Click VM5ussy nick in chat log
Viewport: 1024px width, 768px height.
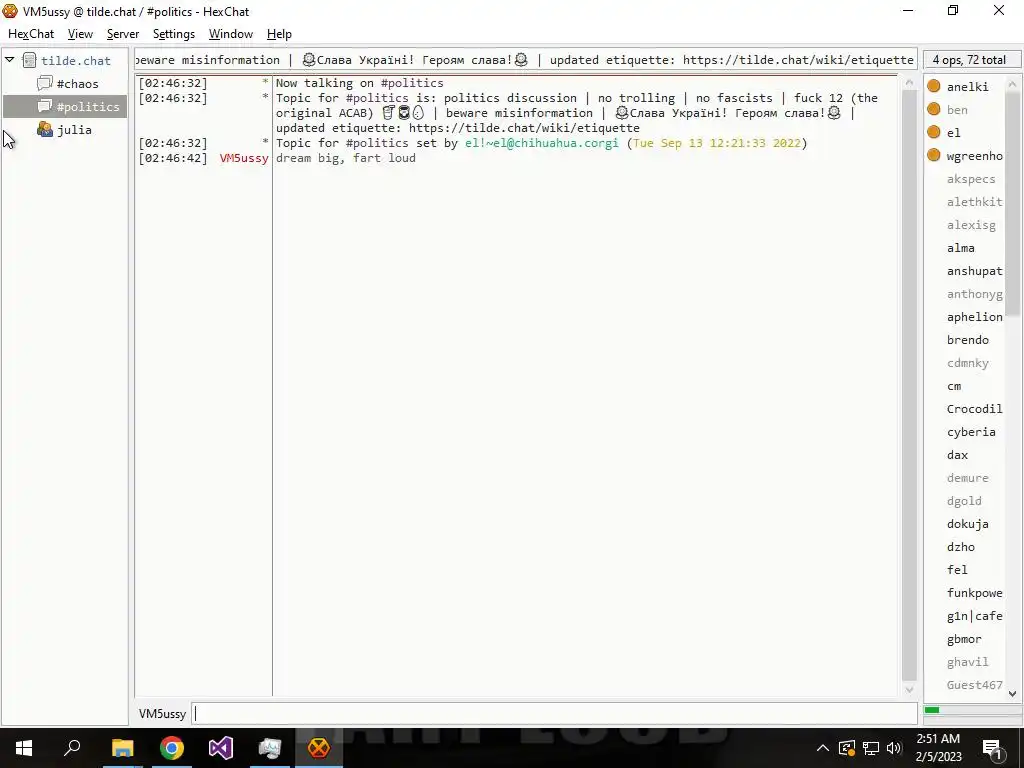click(x=244, y=158)
